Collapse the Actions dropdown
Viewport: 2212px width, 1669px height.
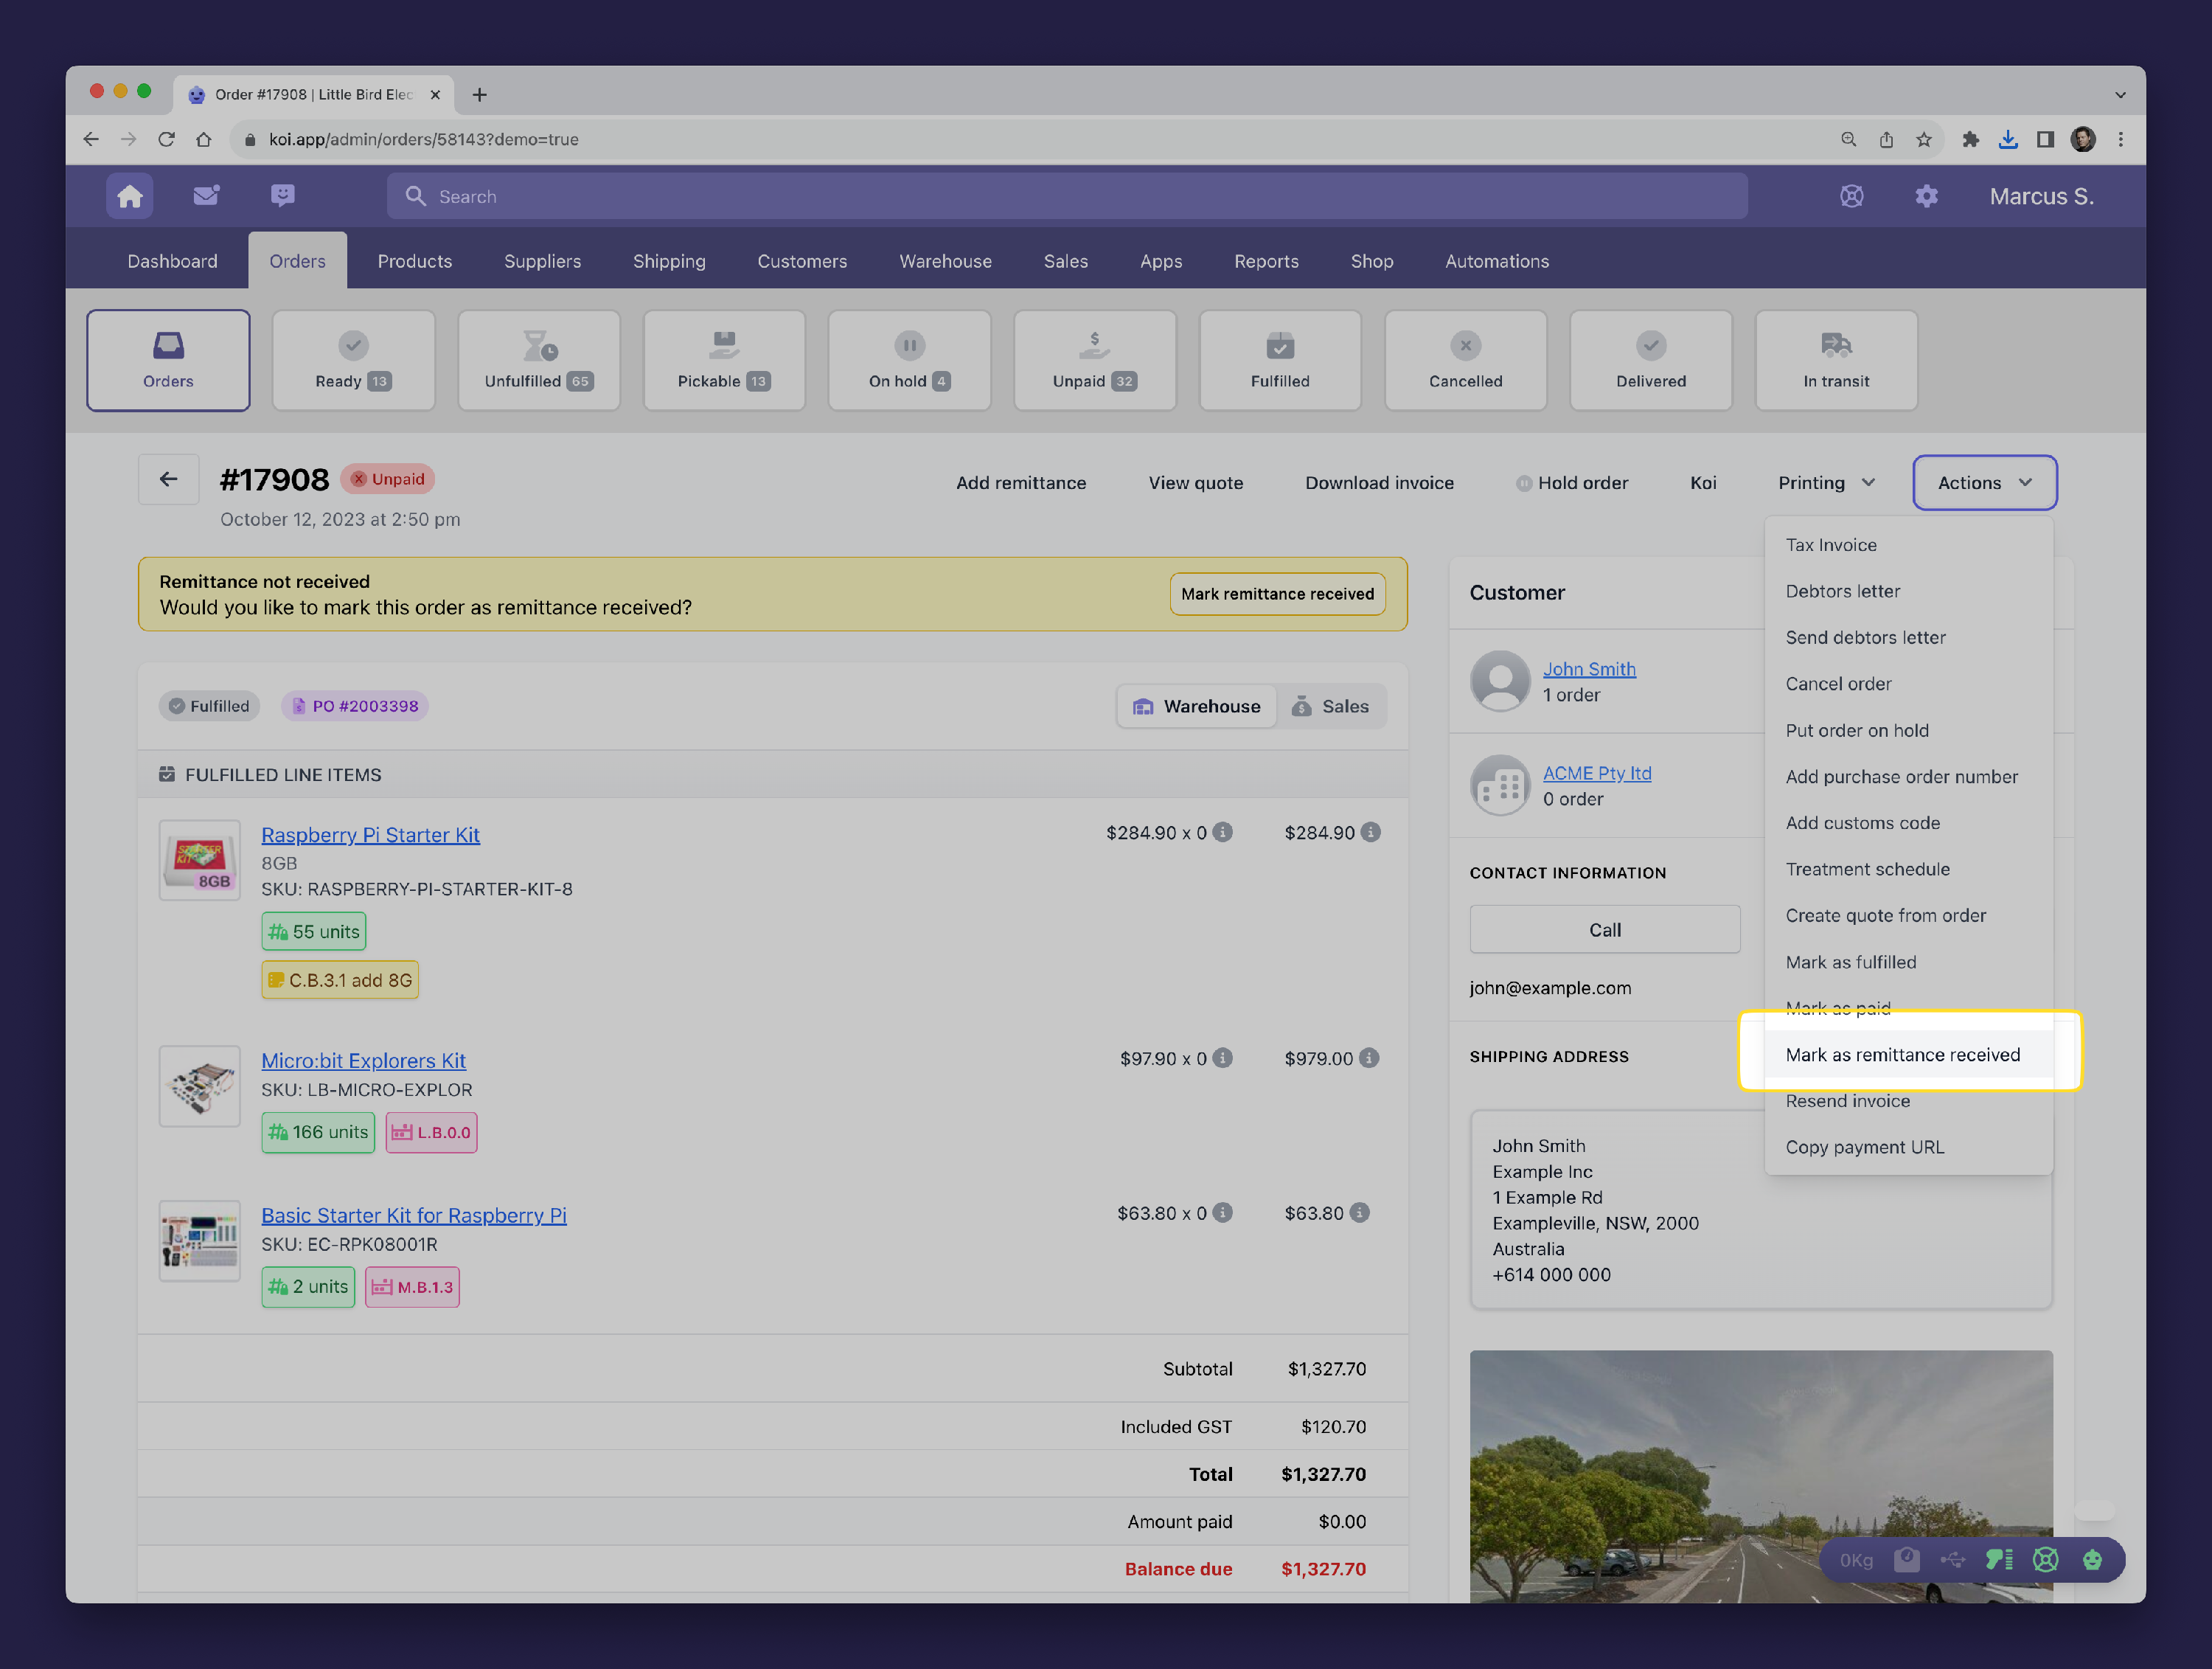coord(1984,483)
